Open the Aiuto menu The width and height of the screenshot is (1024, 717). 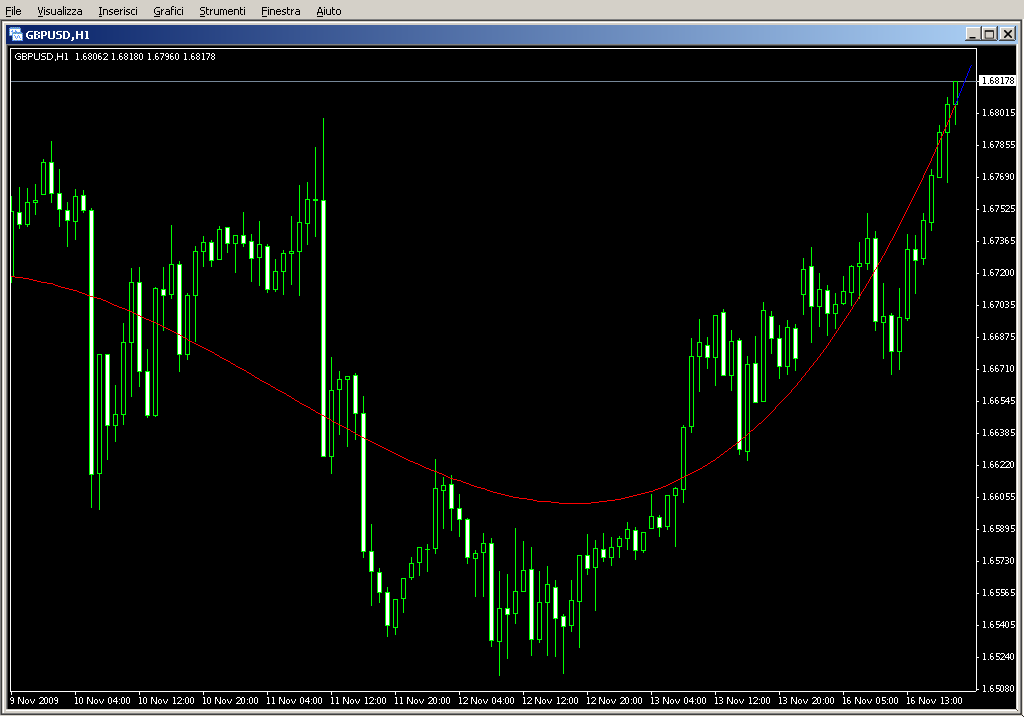[x=329, y=11]
